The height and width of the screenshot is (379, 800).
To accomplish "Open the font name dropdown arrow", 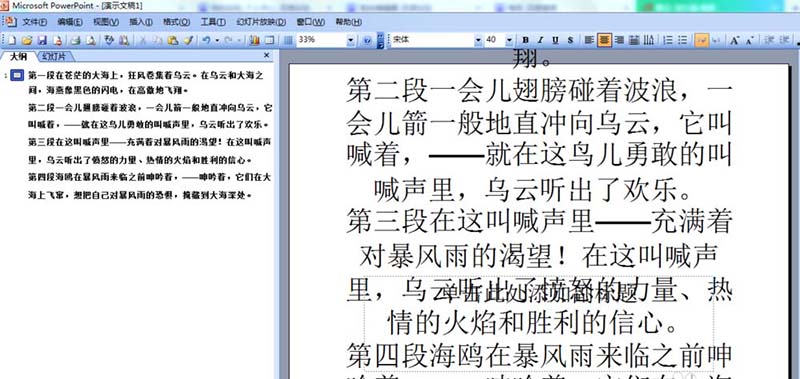I will (x=478, y=40).
